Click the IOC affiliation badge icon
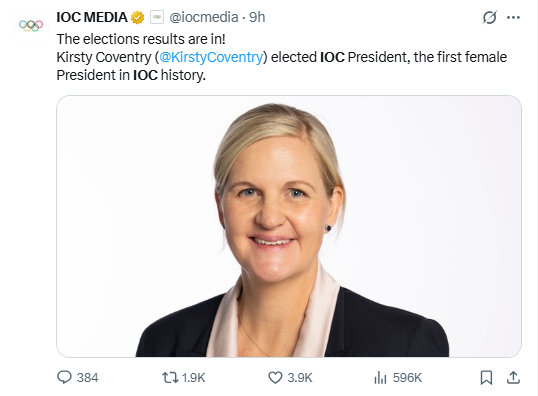 coord(157,17)
